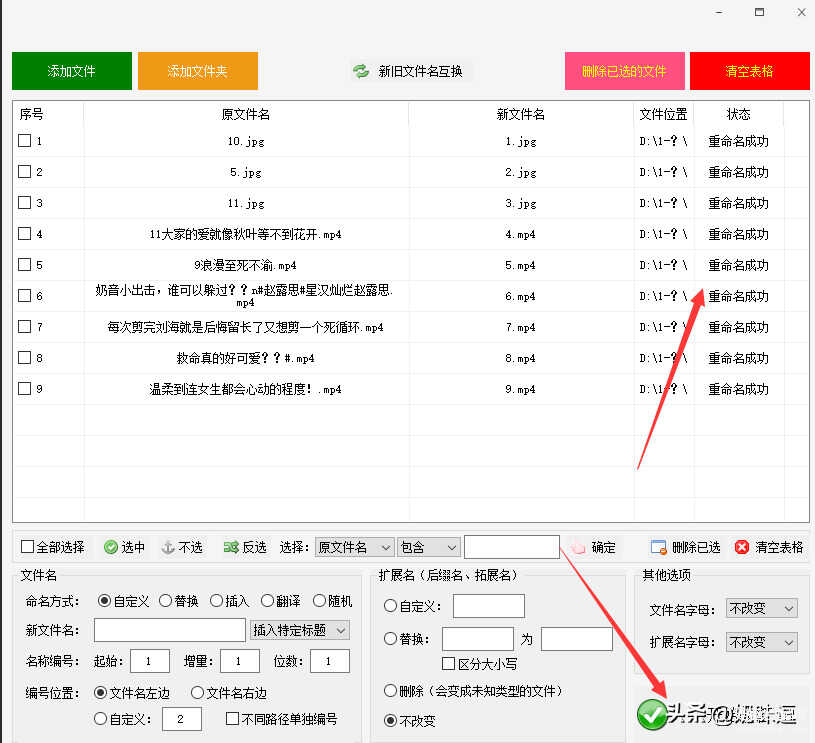This screenshot has height=743, width=815.
Task: Click the 确定 confirm filter icon
Action: coord(577,547)
